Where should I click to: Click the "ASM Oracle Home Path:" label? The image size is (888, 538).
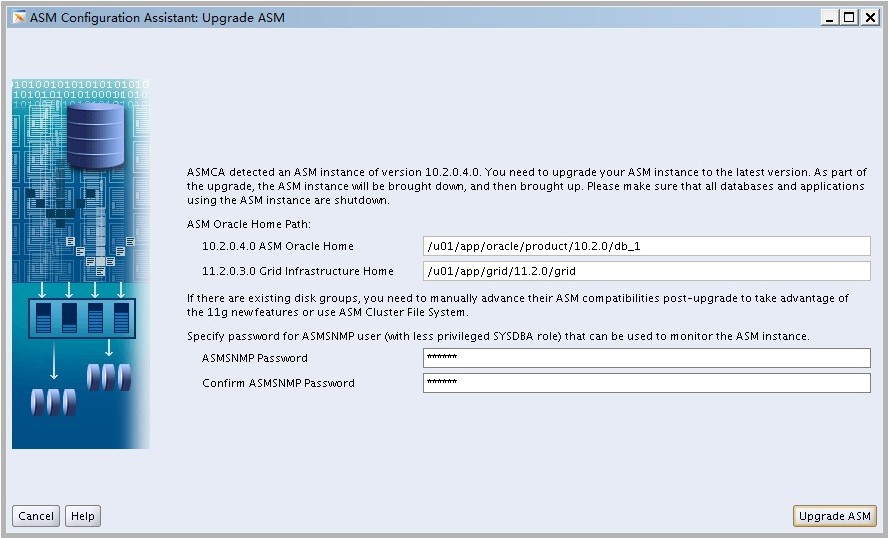point(248,223)
